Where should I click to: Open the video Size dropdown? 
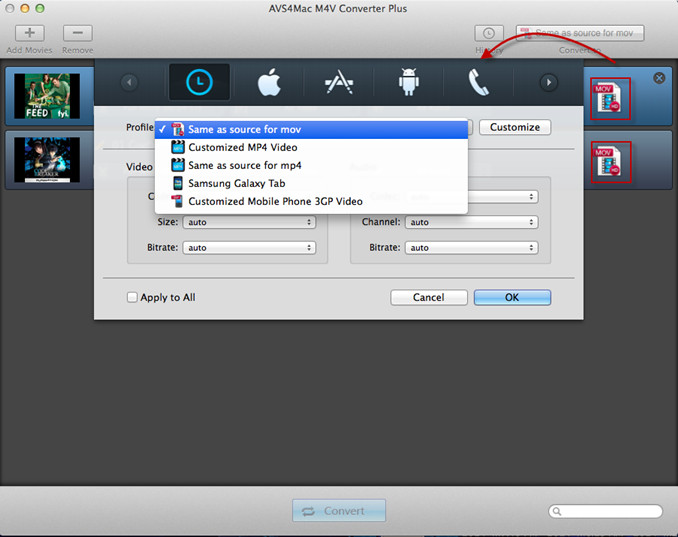249,222
